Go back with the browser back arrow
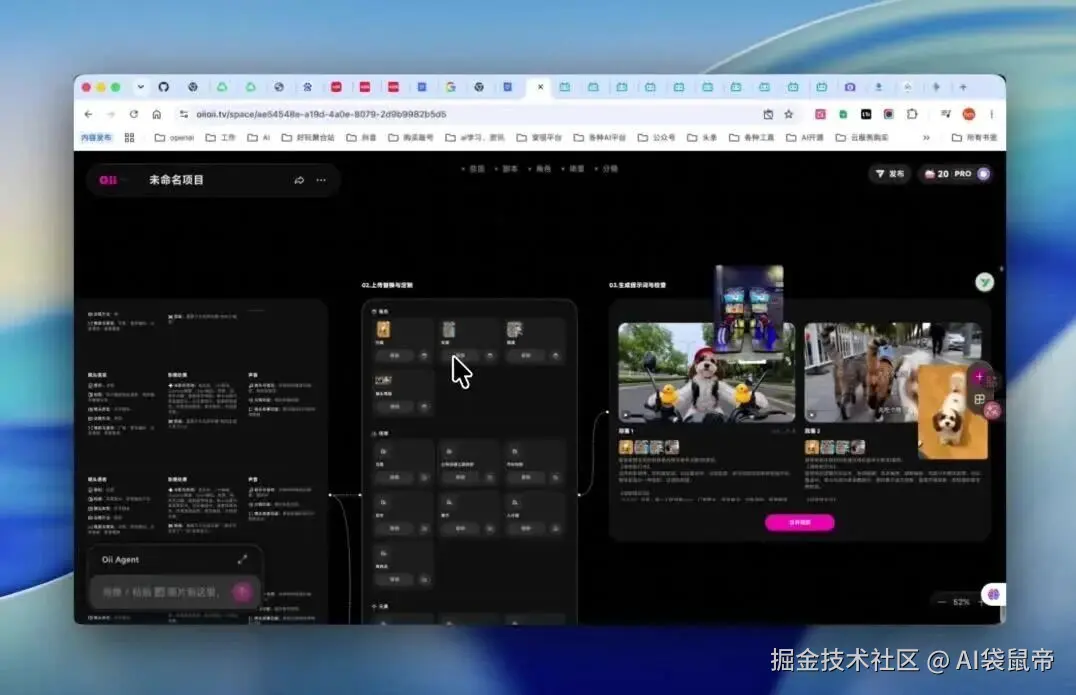 pos(89,114)
